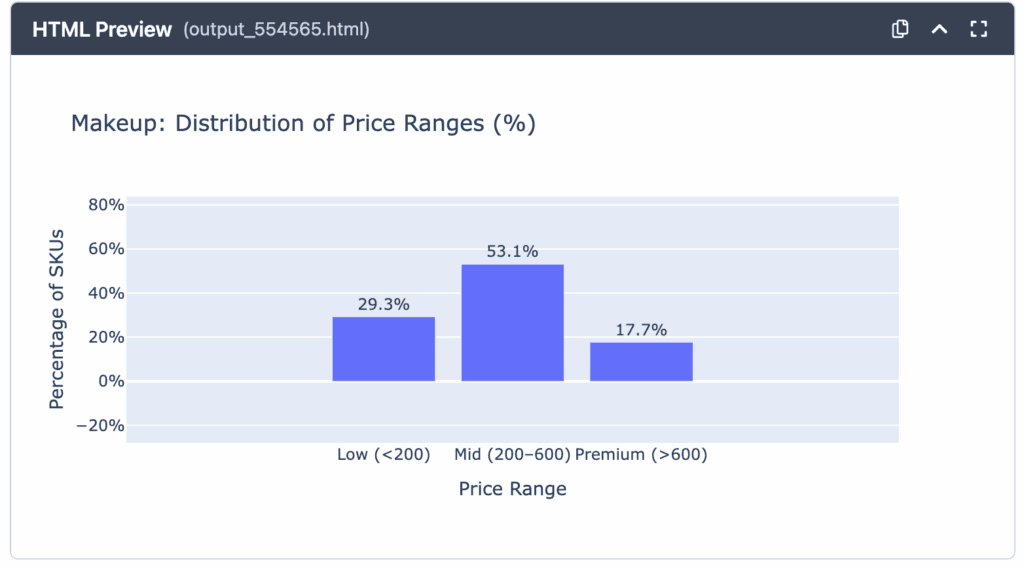This screenshot has width=1024, height=566.
Task: Click the 17.7% data label
Action: [x=641, y=330]
